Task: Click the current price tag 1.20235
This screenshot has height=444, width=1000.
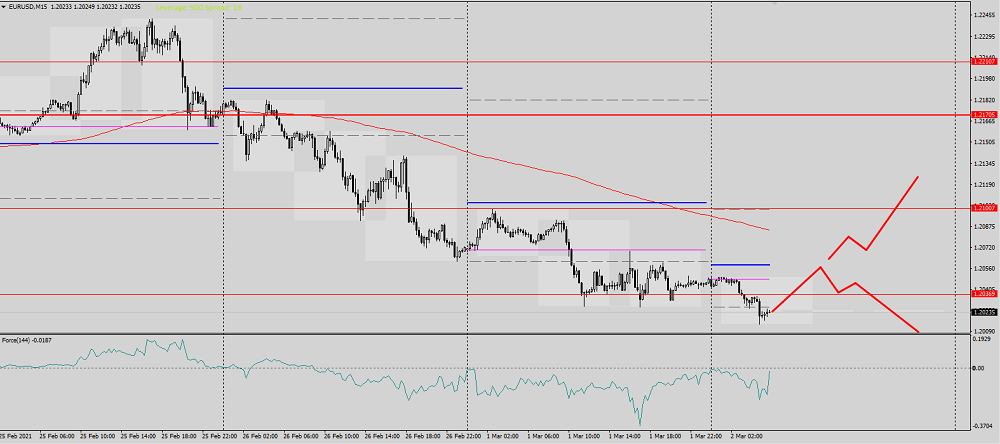Action: (x=983, y=312)
